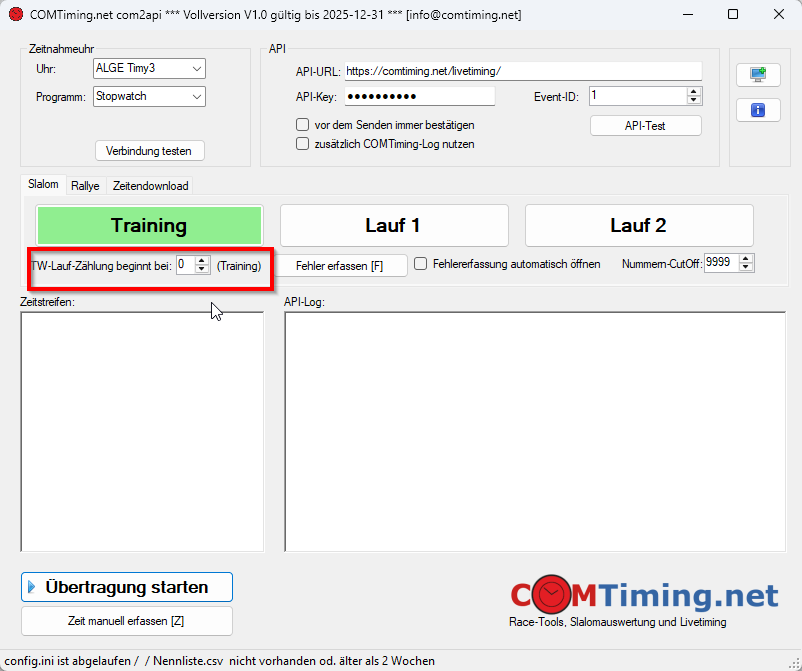802x671 pixels.
Task: Click into the API-URL input field
Action: [x=523, y=71]
